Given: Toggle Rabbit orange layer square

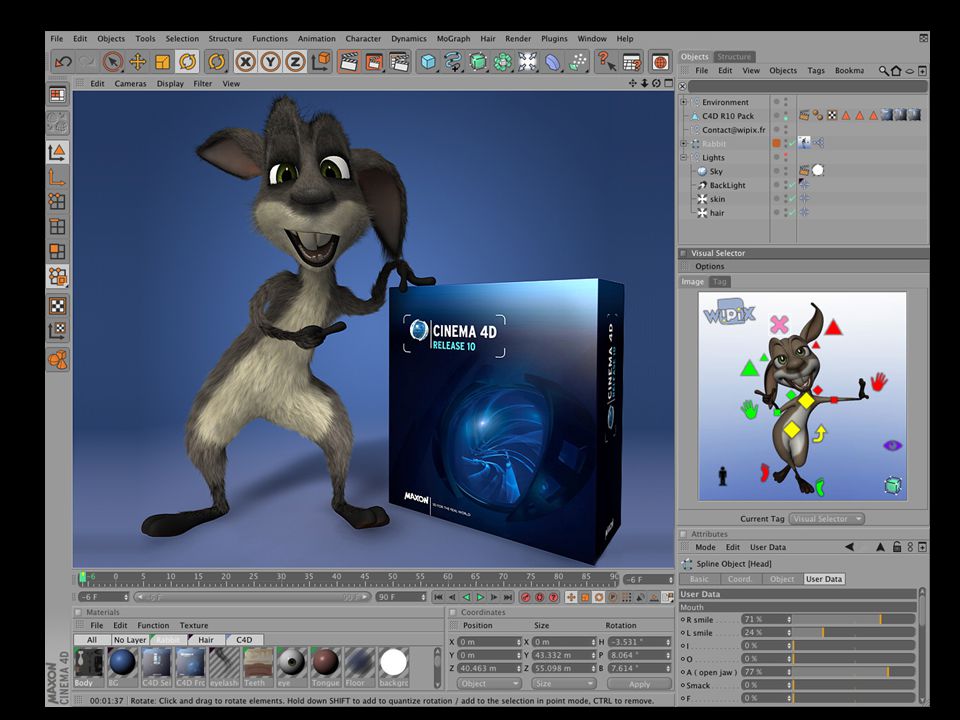Looking at the screenshot, I should (776, 143).
